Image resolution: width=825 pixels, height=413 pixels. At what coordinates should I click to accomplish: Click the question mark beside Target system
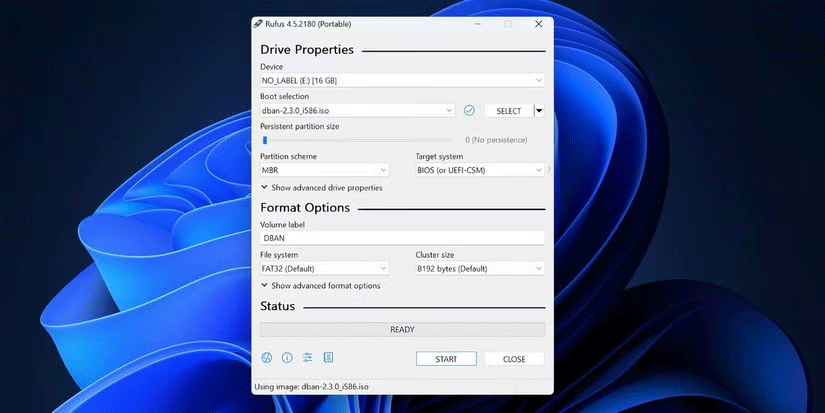pos(549,170)
